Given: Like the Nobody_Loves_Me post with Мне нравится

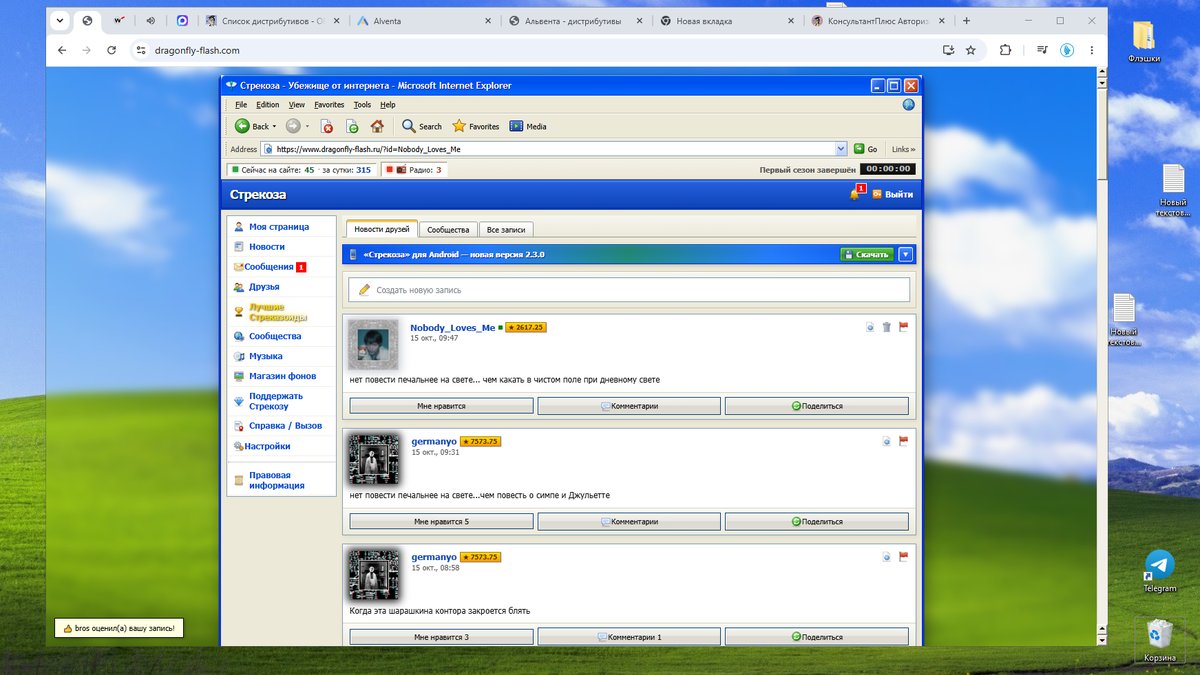Looking at the screenshot, I should click(x=441, y=406).
